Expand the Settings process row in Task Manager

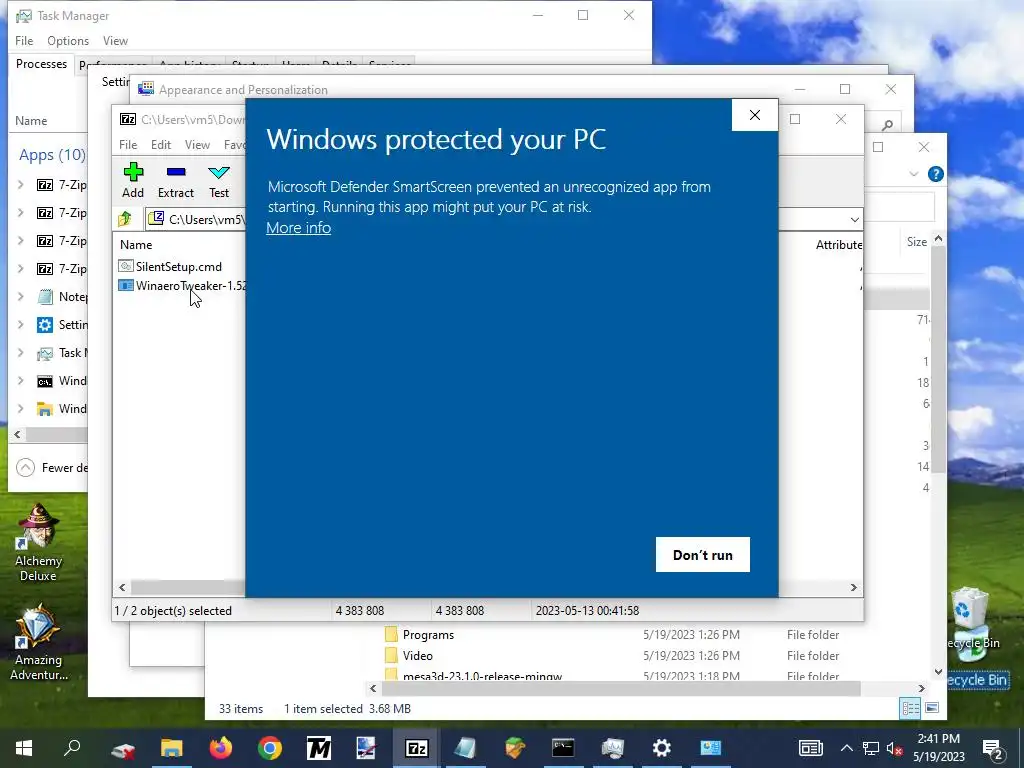click(x=21, y=325)
